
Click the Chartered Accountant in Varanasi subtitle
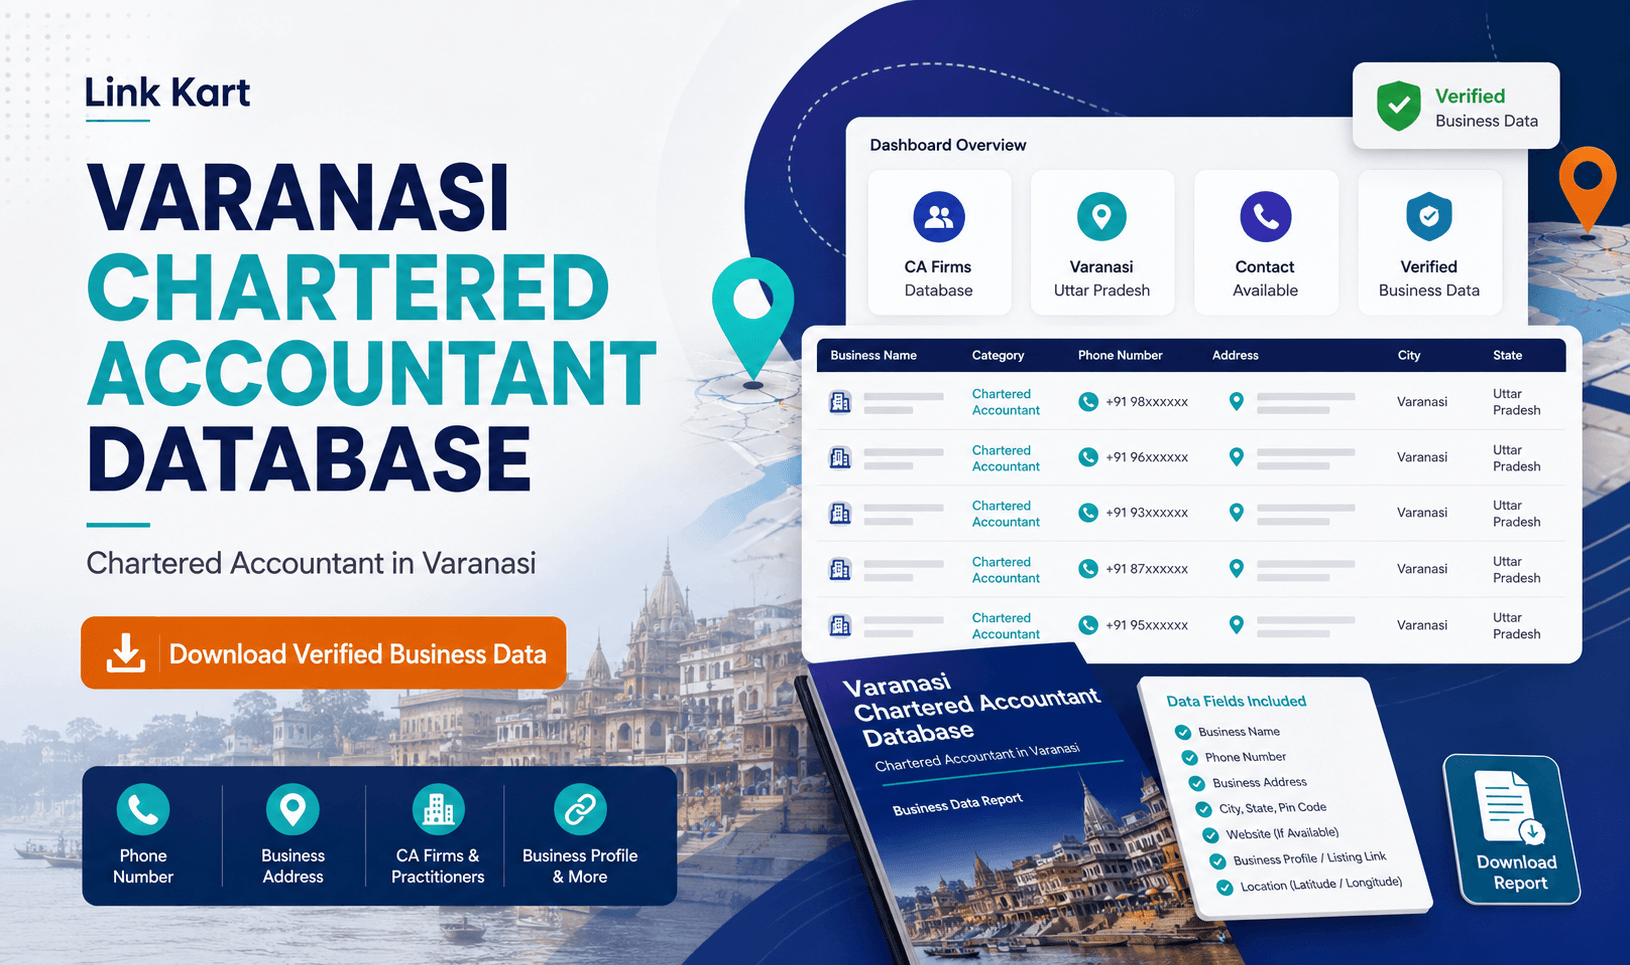coord(311,563)
